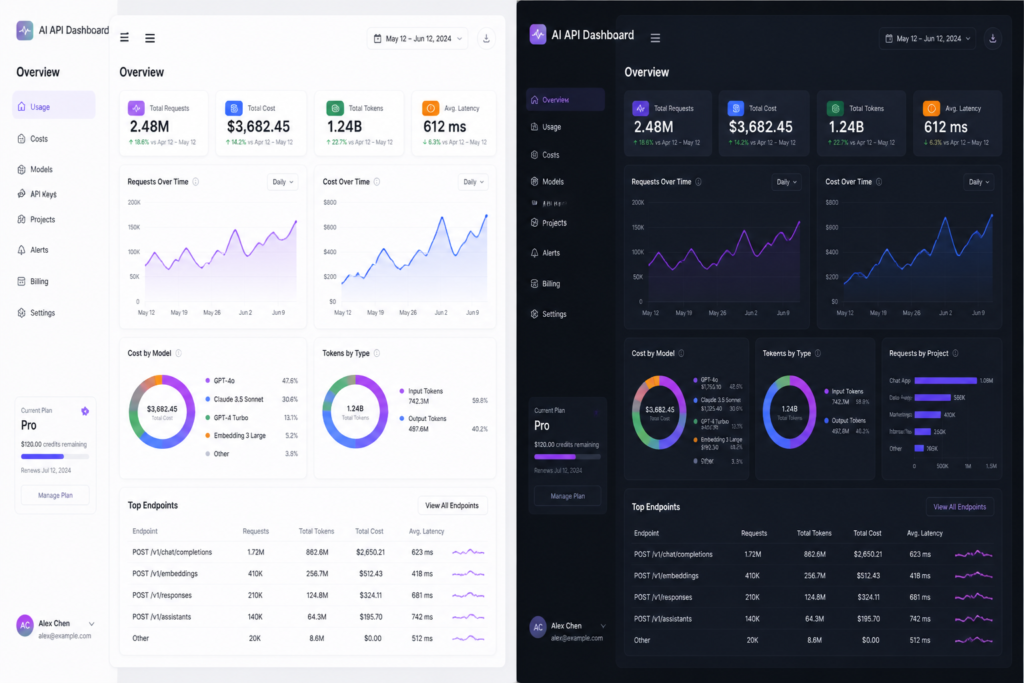Viewport: 1024px width, 683px height.
Task: Click the Input Tokens legend dot in the light dashboard
Action: point(402,391)
